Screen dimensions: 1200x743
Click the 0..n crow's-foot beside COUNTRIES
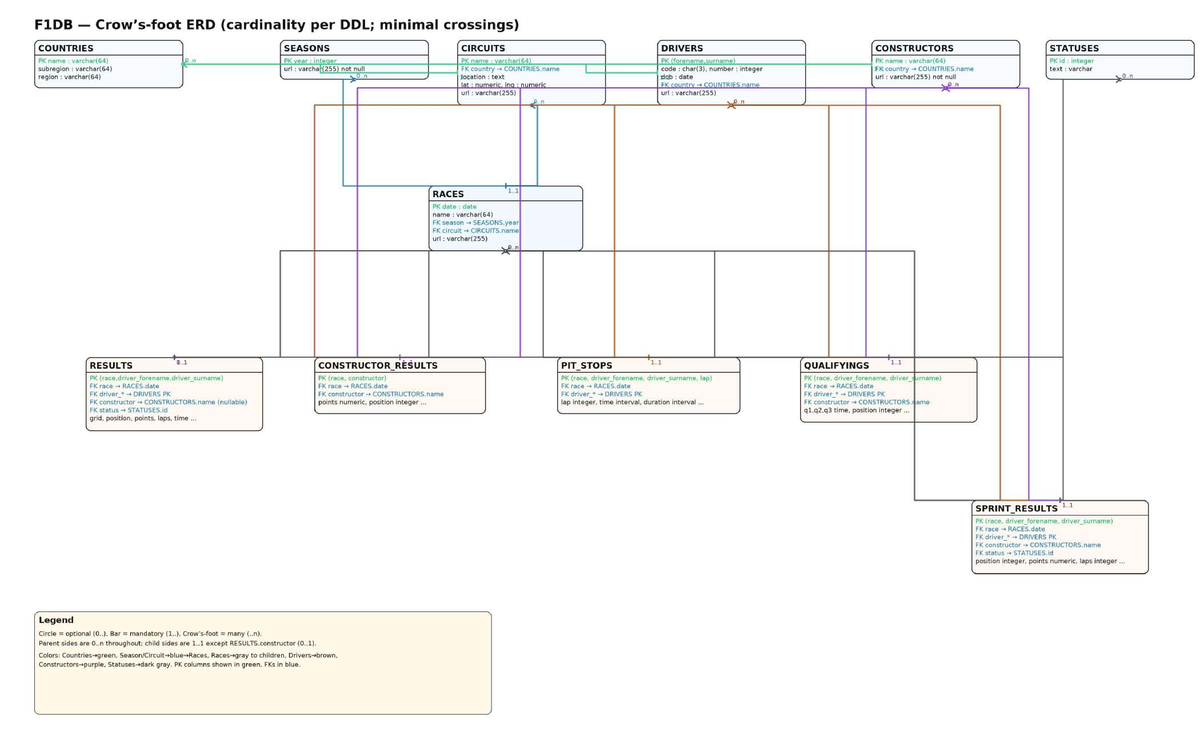tap(188, 62)
